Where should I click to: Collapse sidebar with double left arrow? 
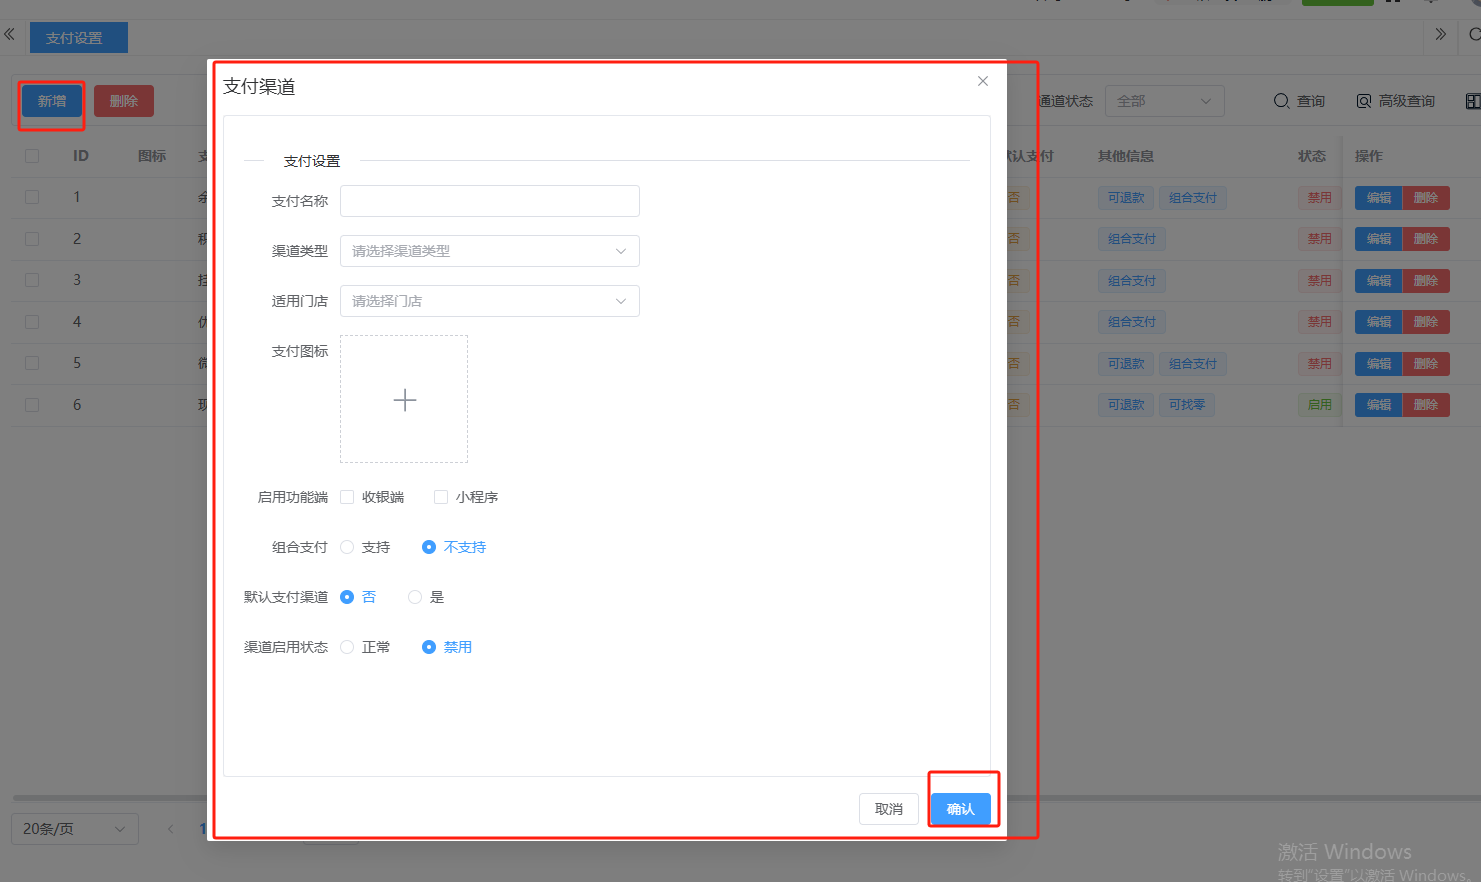[x=9, y=35]
